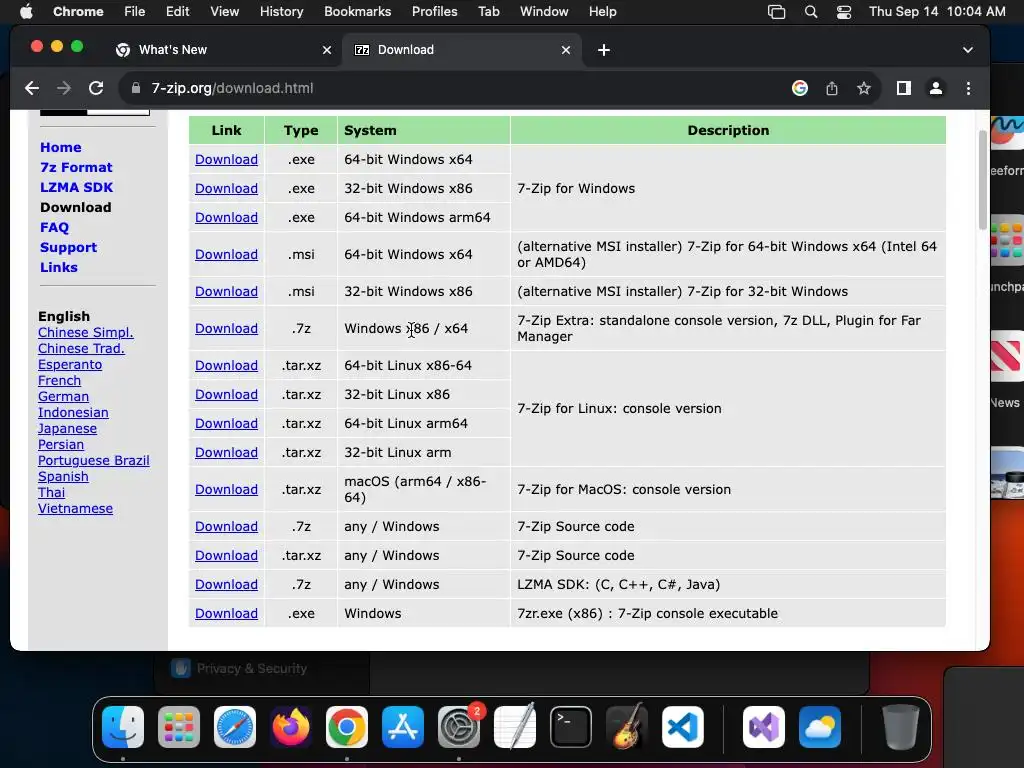Open App Store from the Dock

(x=402, y=727)
